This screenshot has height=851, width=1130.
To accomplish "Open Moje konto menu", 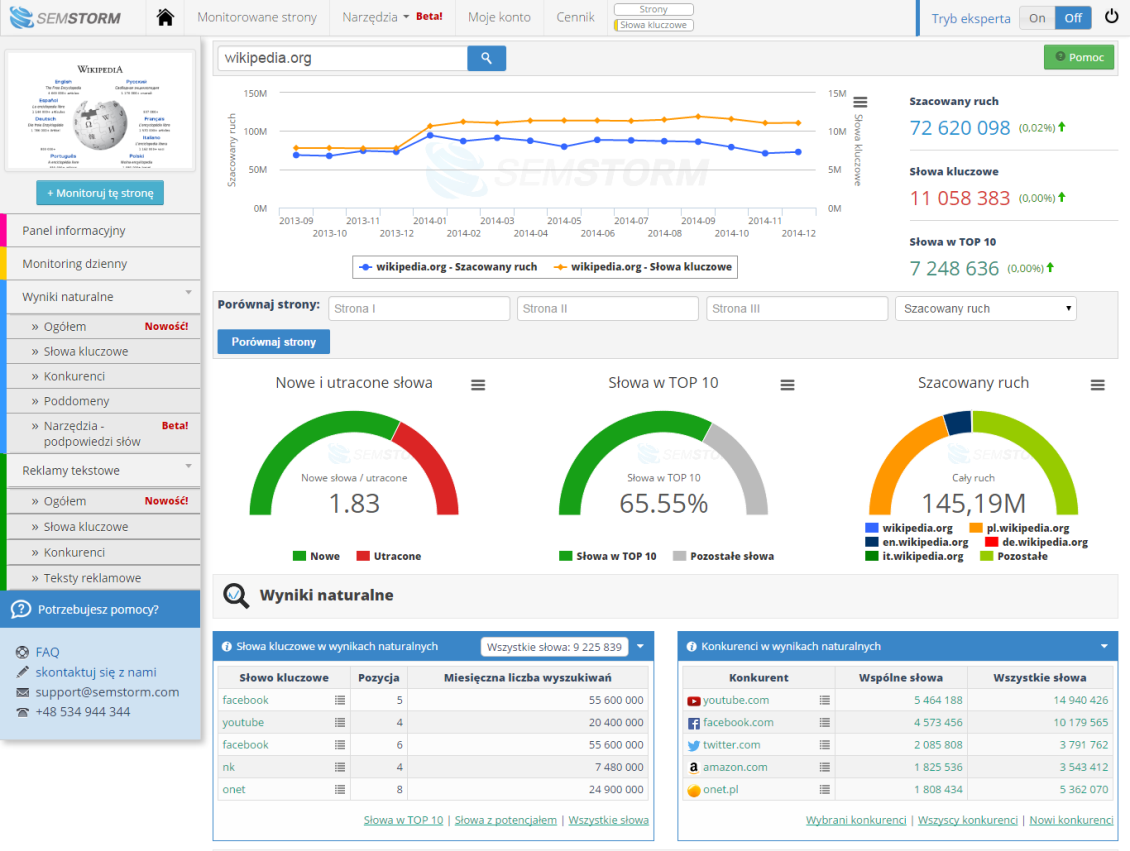I will (x=499, y=17).
